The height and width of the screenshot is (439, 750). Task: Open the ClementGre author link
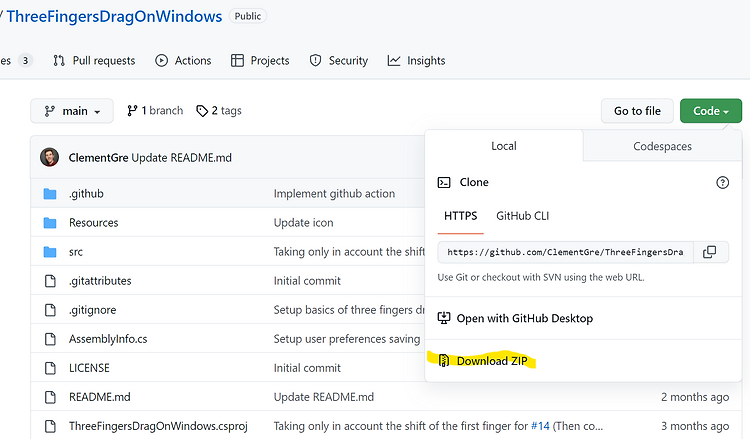pyautogui.click(x=98, y=158)
